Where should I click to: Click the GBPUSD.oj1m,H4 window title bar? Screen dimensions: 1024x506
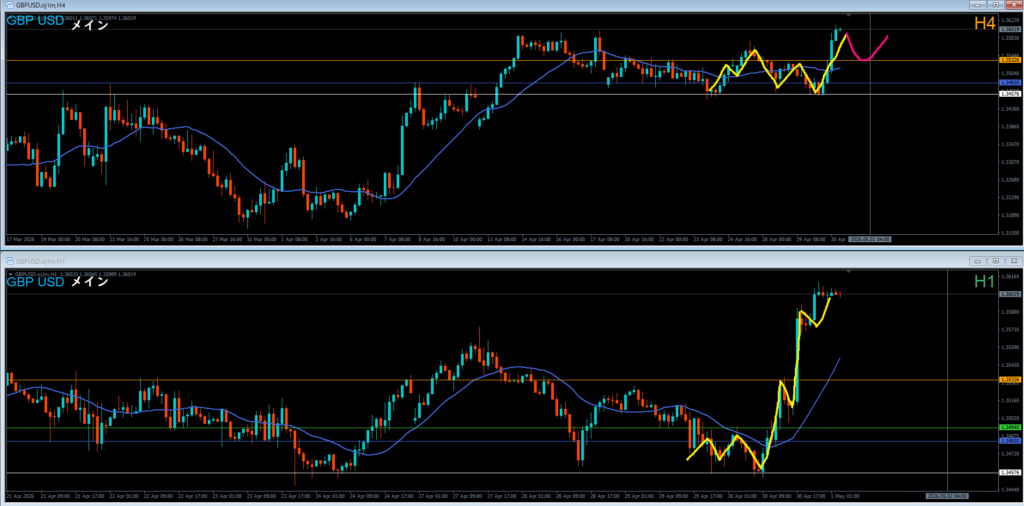[x=483, y=5]
